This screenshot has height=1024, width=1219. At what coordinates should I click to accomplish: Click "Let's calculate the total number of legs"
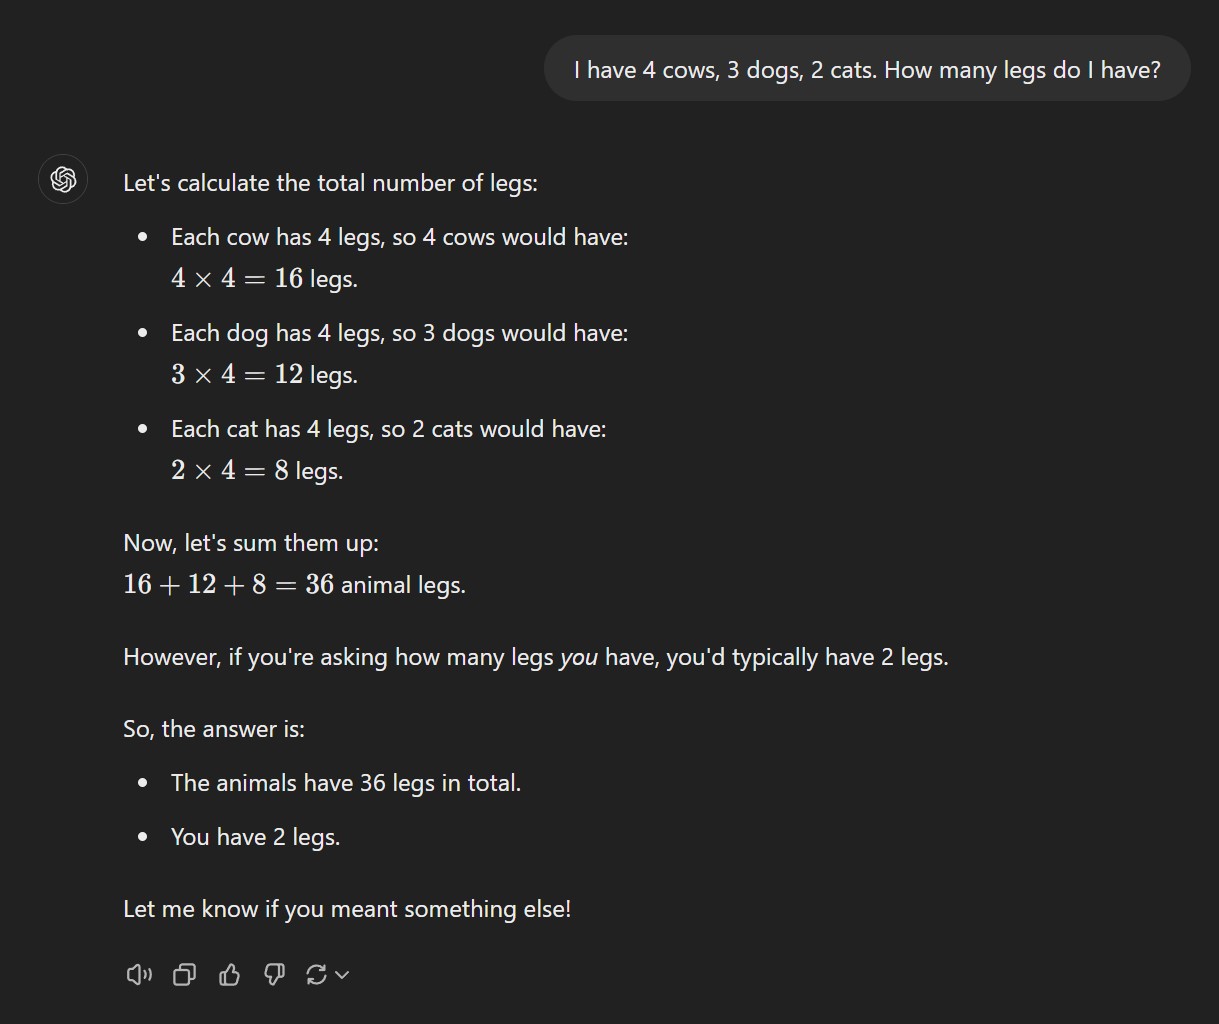click(x=330, y=183)
